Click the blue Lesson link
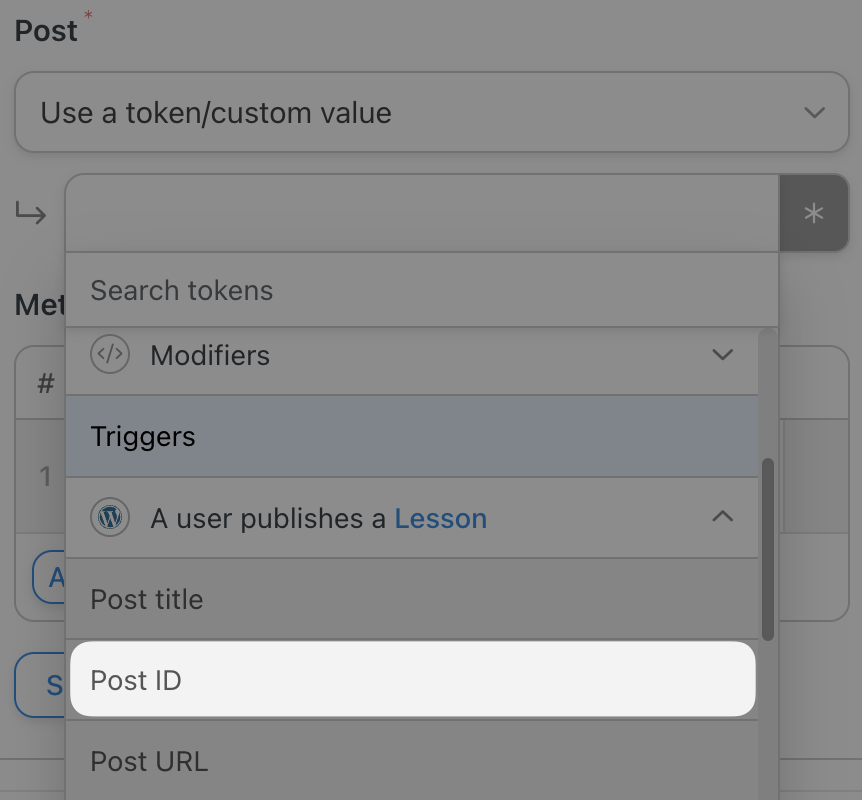The image size is (862, 800). pyautogui.click(x=440, y=518)
